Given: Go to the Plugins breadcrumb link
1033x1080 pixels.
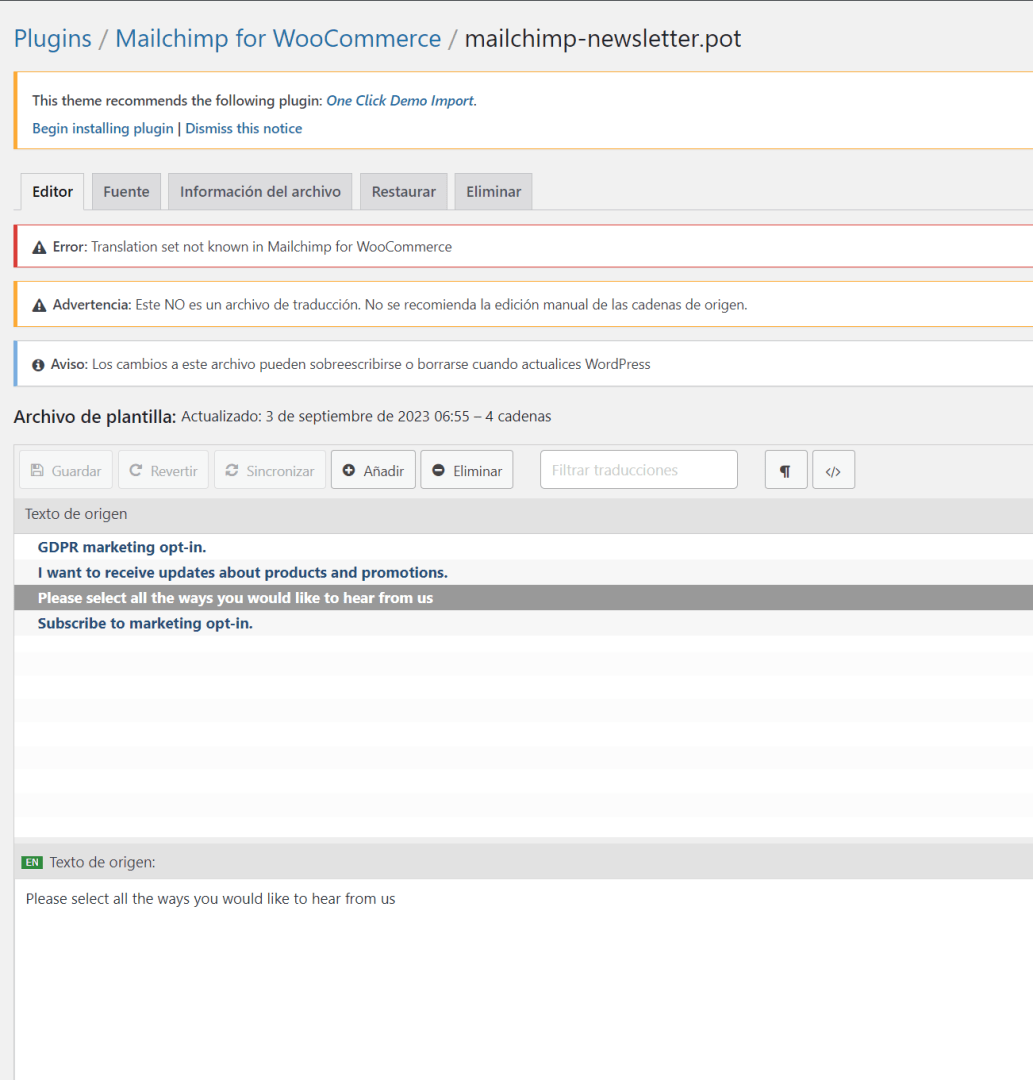Looking at the screenshot, I should click(x=52, y=39).
